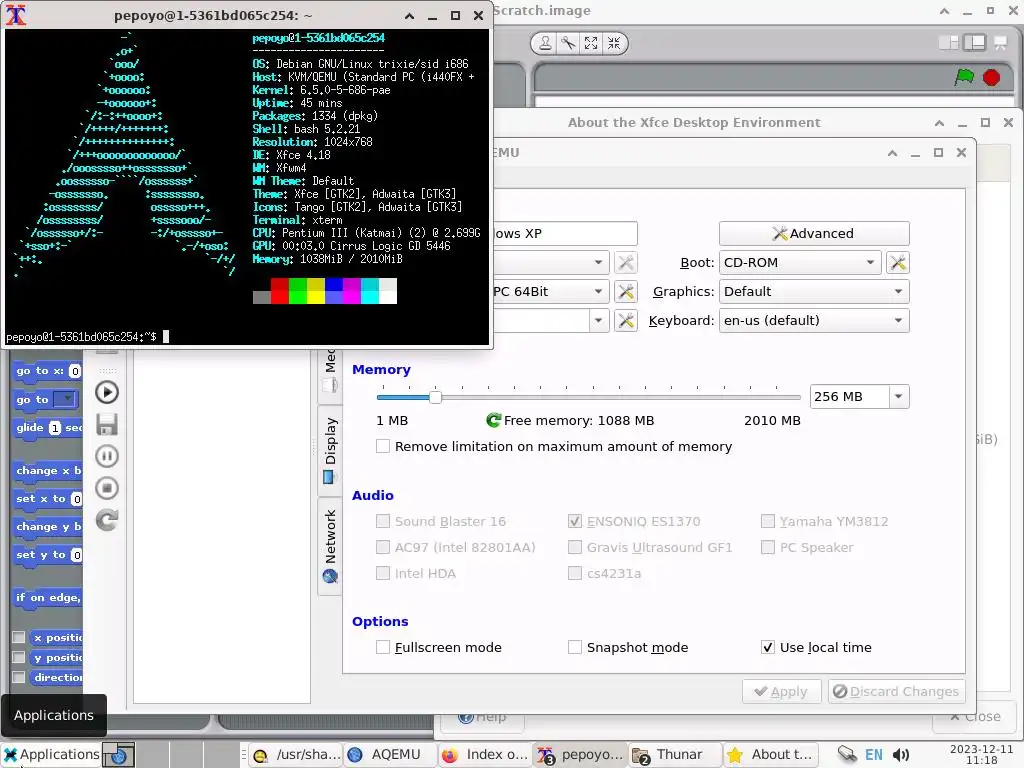Select the Scratch shrink sprite tool
Screen dimensions: 1024x768
pyautogui.click(x=614, y=43)
